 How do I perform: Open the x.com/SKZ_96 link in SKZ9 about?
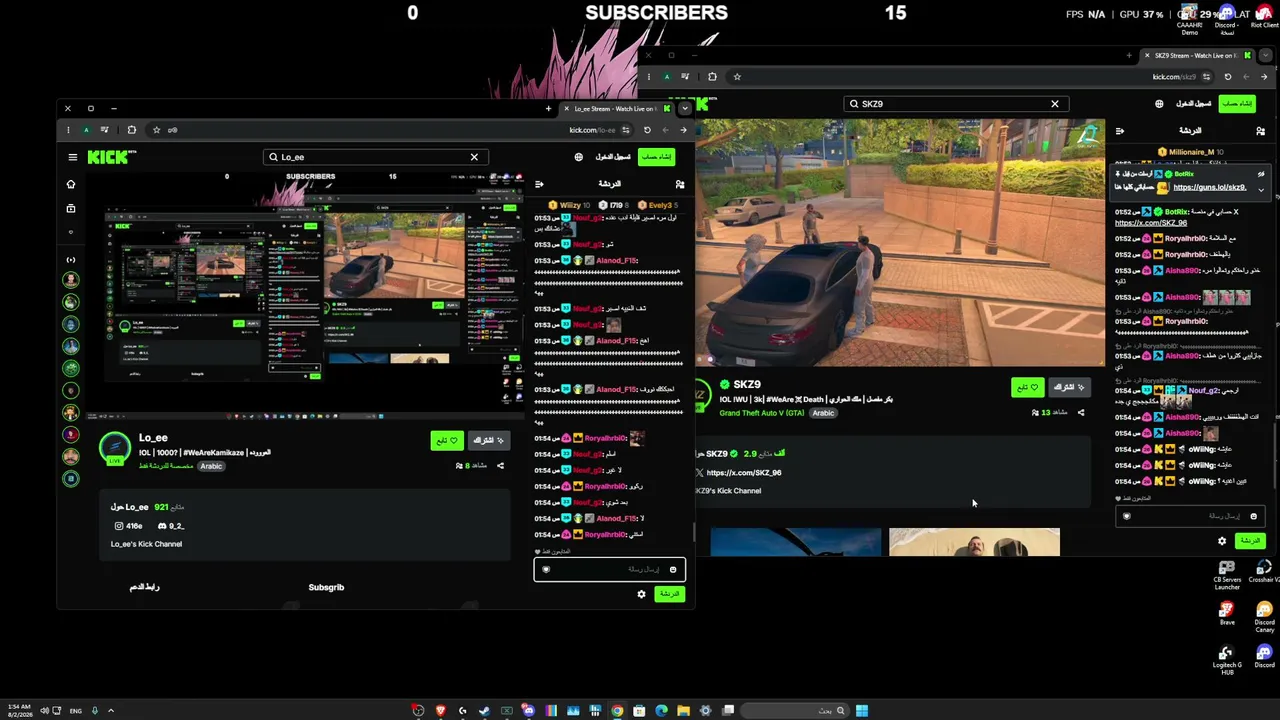tap(744, 473)
